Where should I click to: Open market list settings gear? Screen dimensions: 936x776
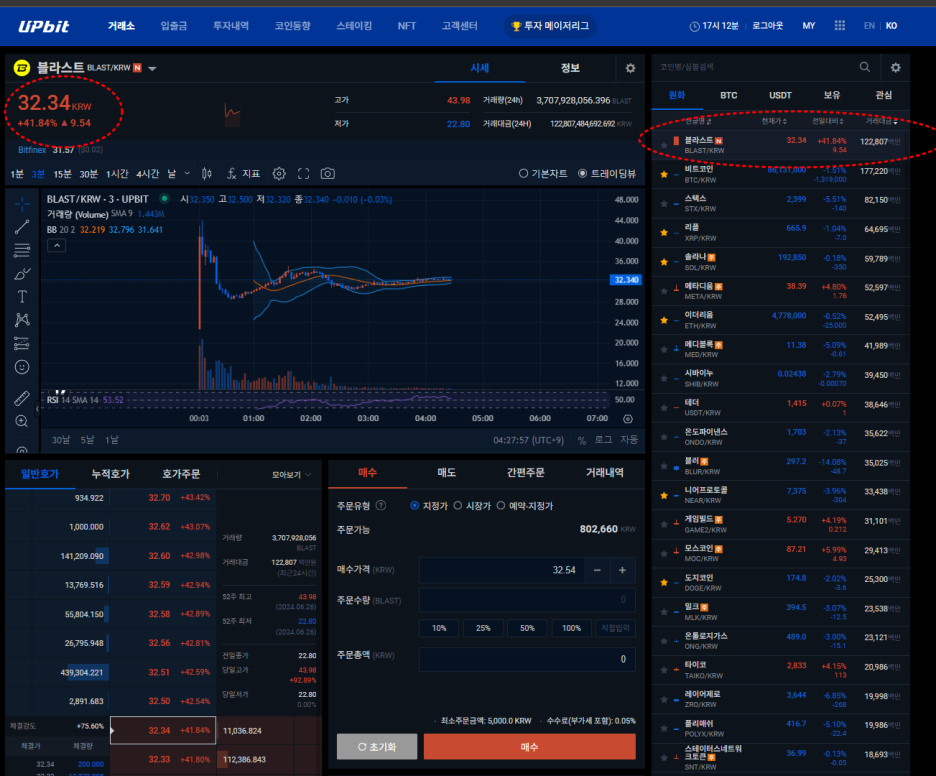pos(895,67)
